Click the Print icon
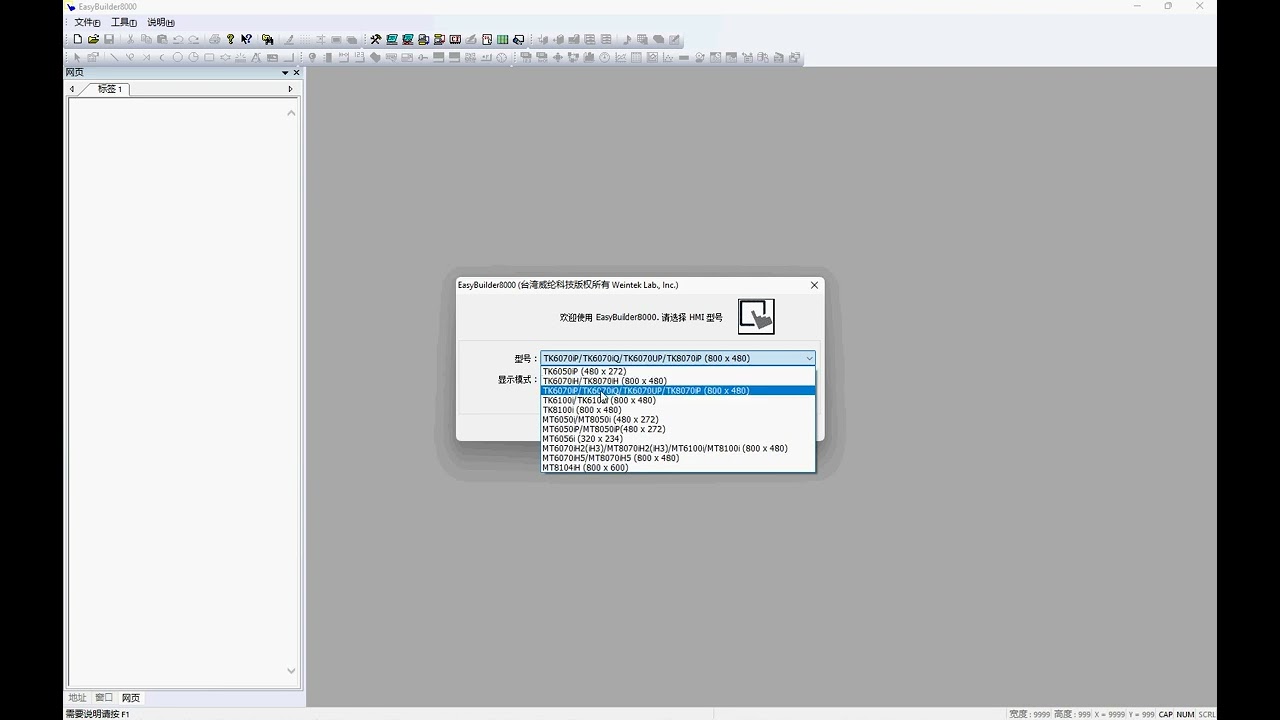Screen dimensions: 1280x720 (214, 39)
